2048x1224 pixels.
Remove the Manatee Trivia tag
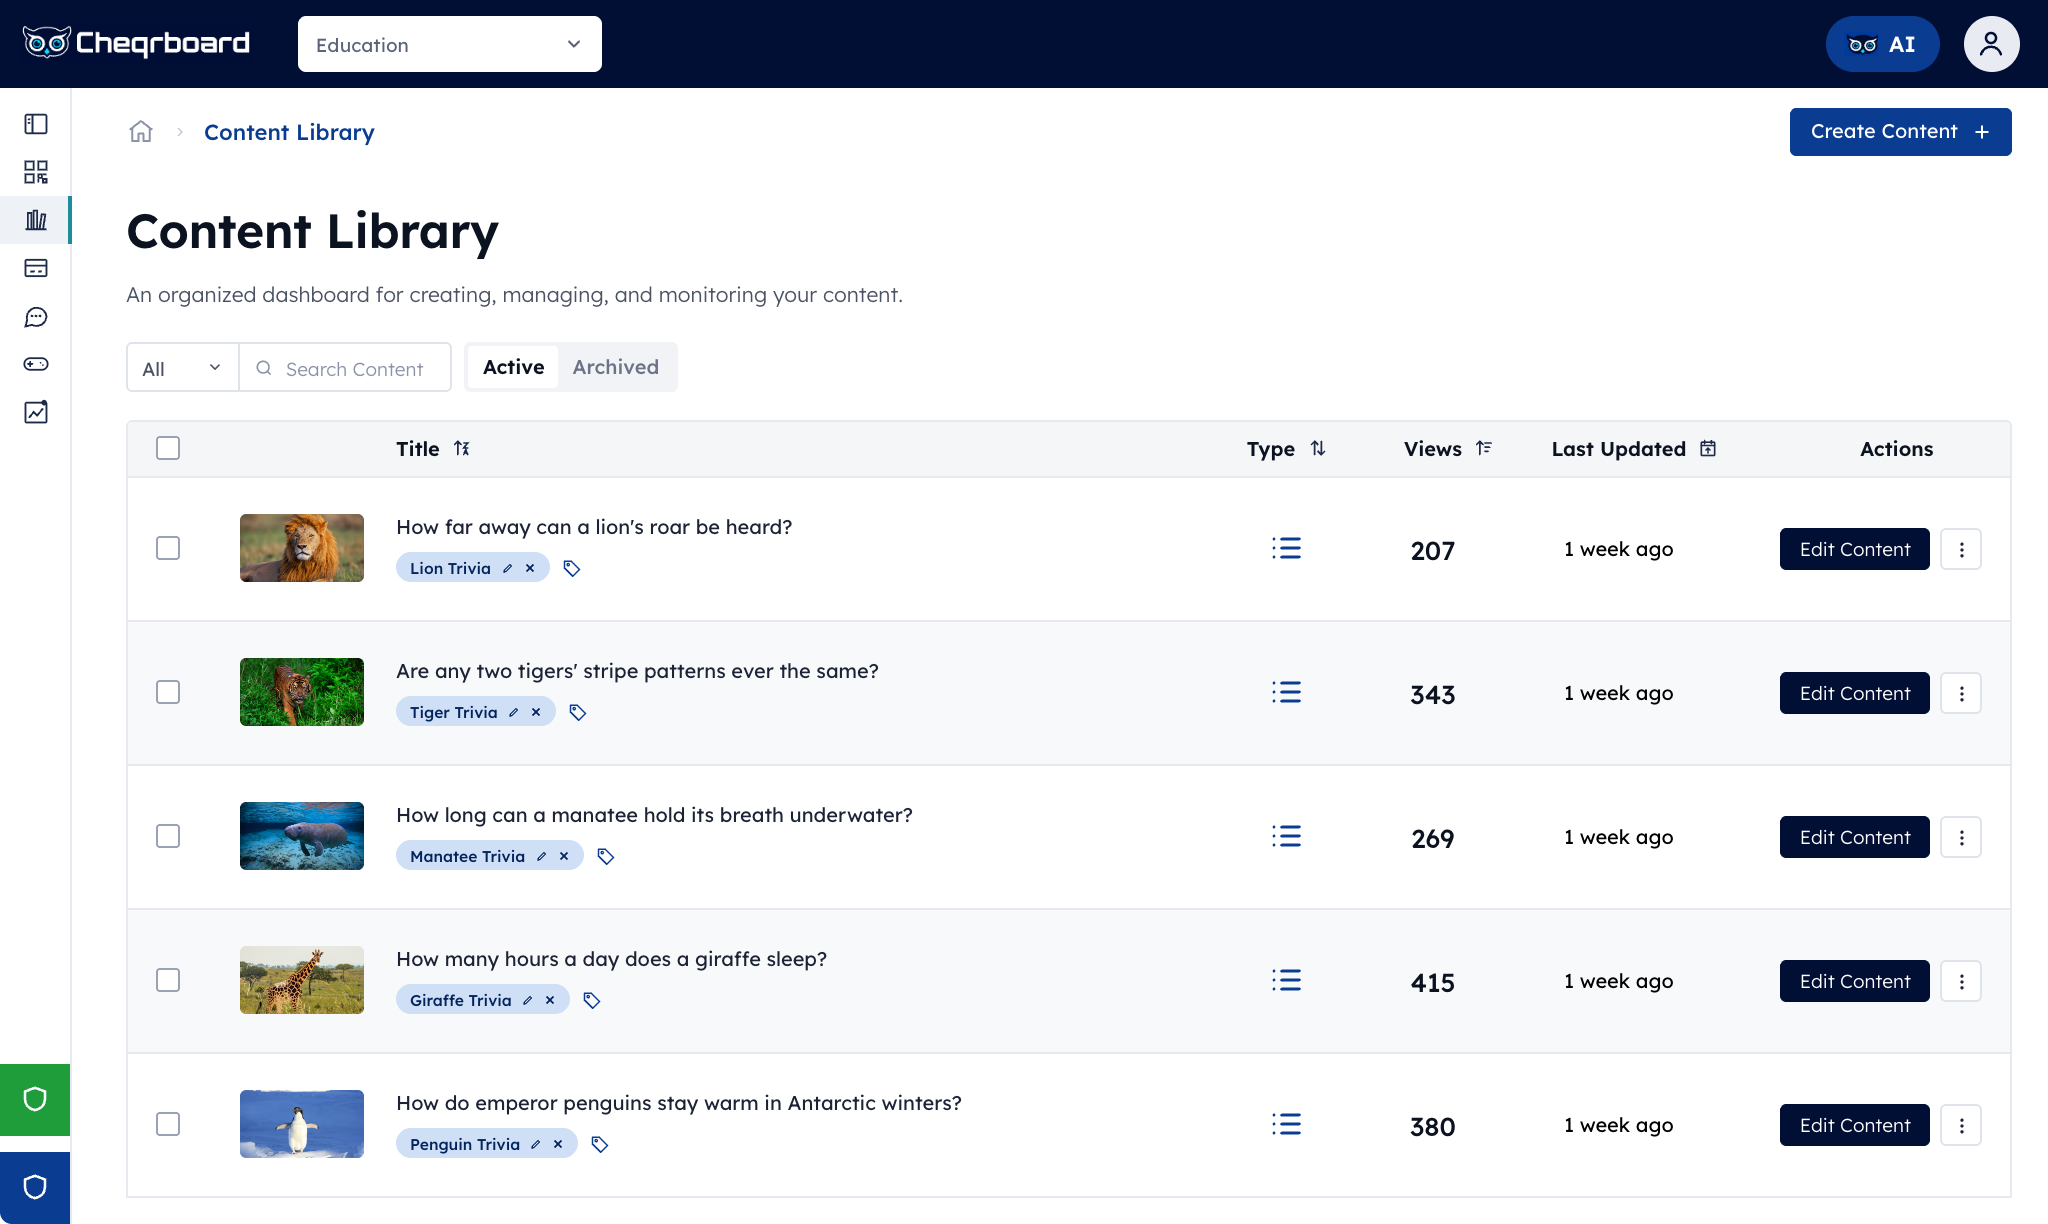(564, 856)
